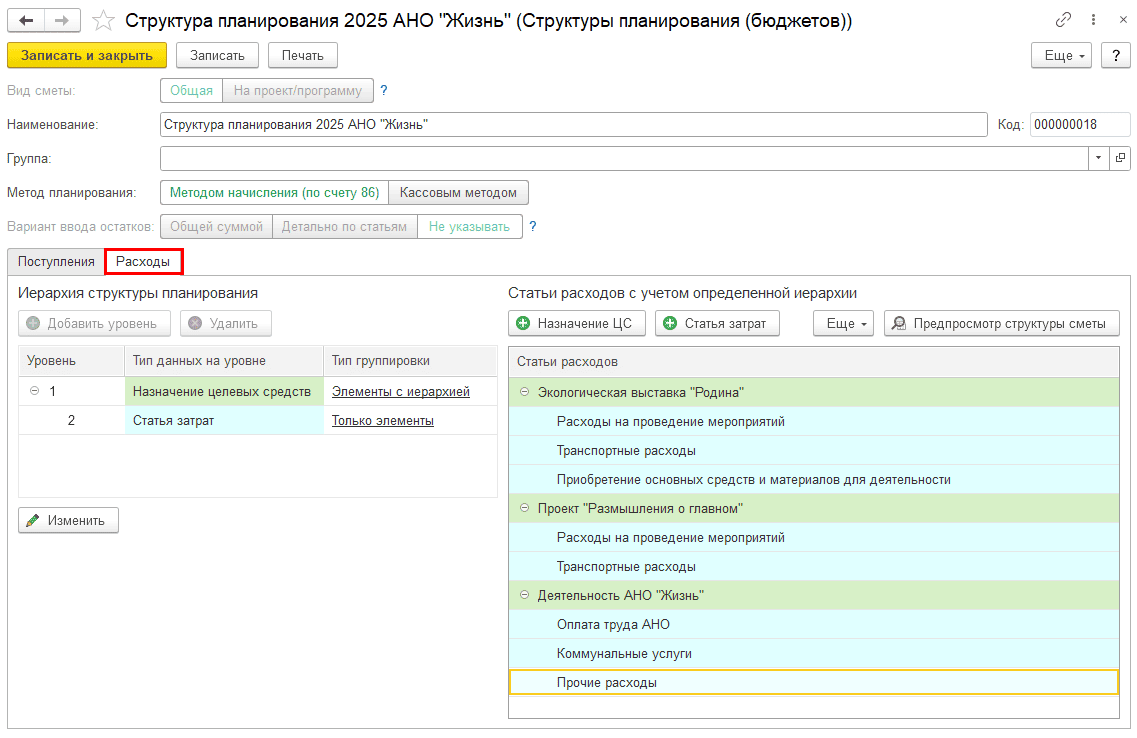Click the back navigation arrow
The width and height of the screenshot is (1137, 738).
click(26, 20)
